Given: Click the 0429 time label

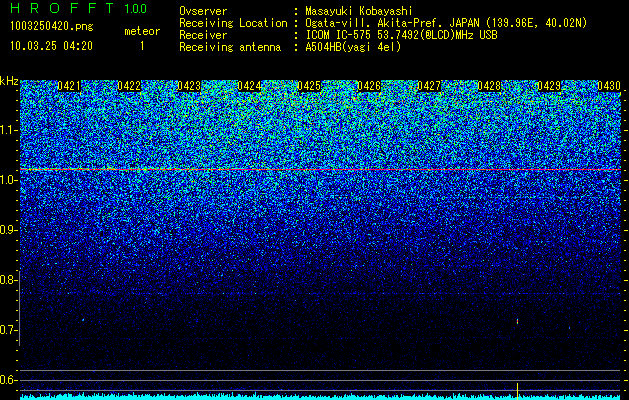Looking at the screenshot, I should pyautogui.click(x=549, y=86).
